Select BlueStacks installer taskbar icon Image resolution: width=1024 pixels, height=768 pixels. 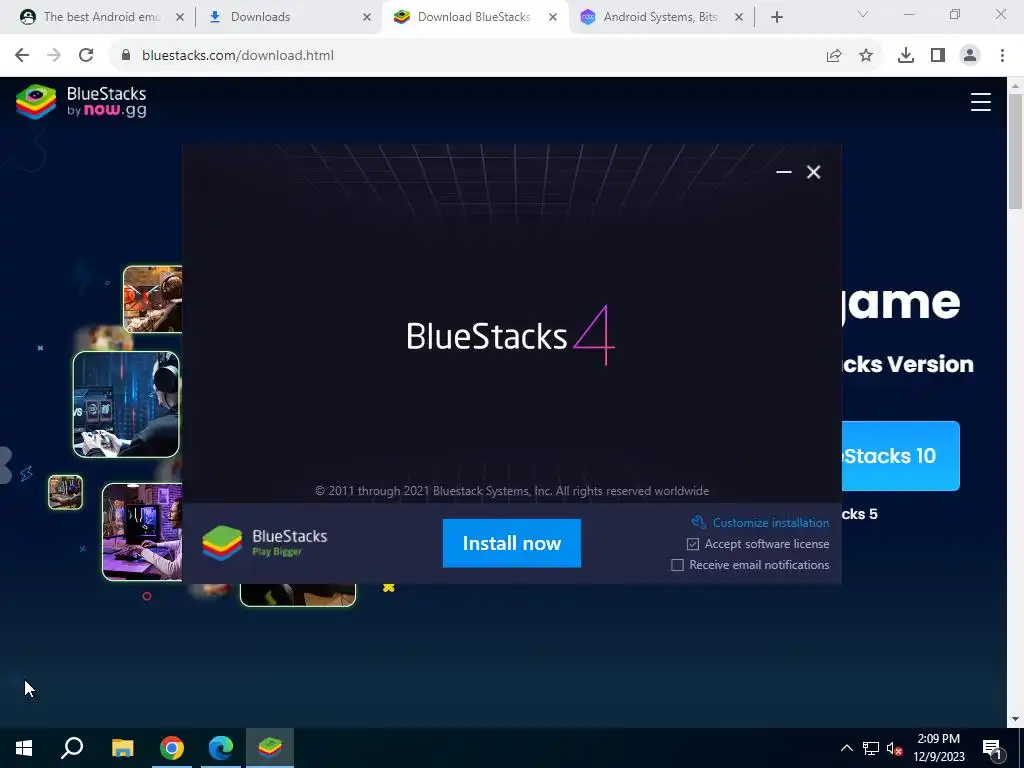270,748
